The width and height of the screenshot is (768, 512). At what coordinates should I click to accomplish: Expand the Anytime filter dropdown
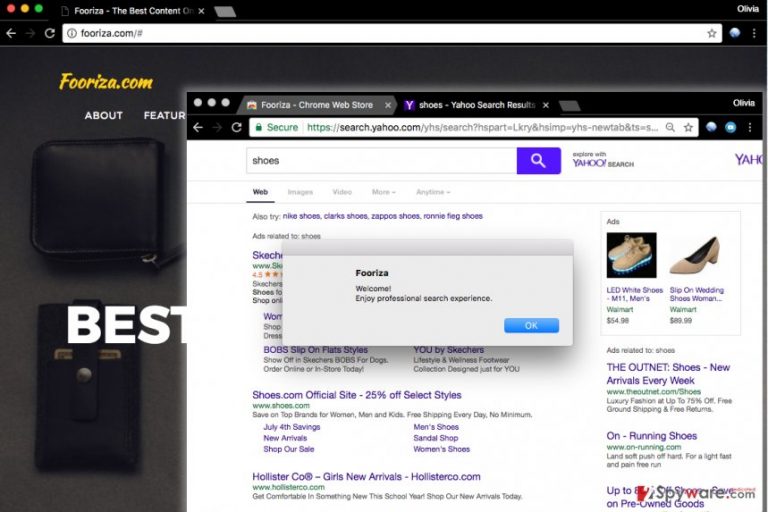click(x=433, y=192)
